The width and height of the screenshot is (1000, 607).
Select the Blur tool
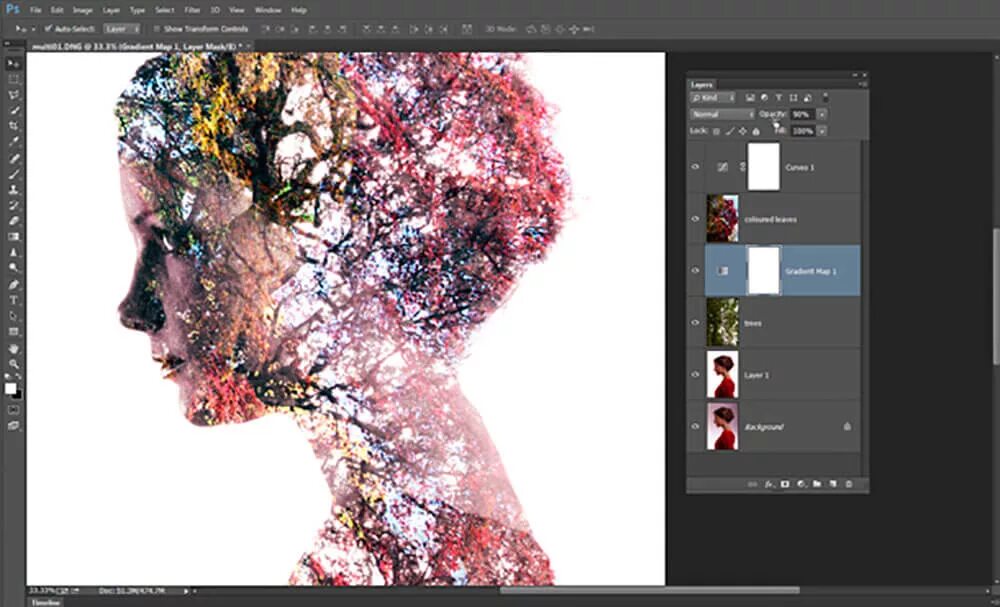(13, 252)
